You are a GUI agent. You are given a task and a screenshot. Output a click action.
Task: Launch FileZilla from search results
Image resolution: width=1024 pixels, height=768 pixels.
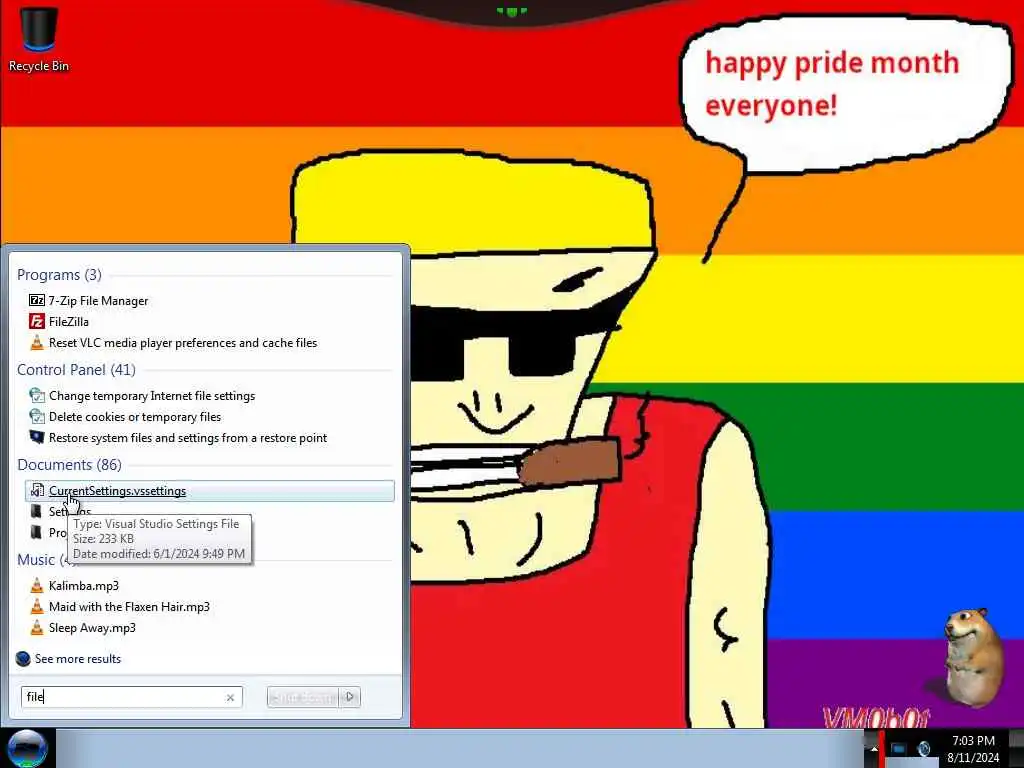point(69,321)
